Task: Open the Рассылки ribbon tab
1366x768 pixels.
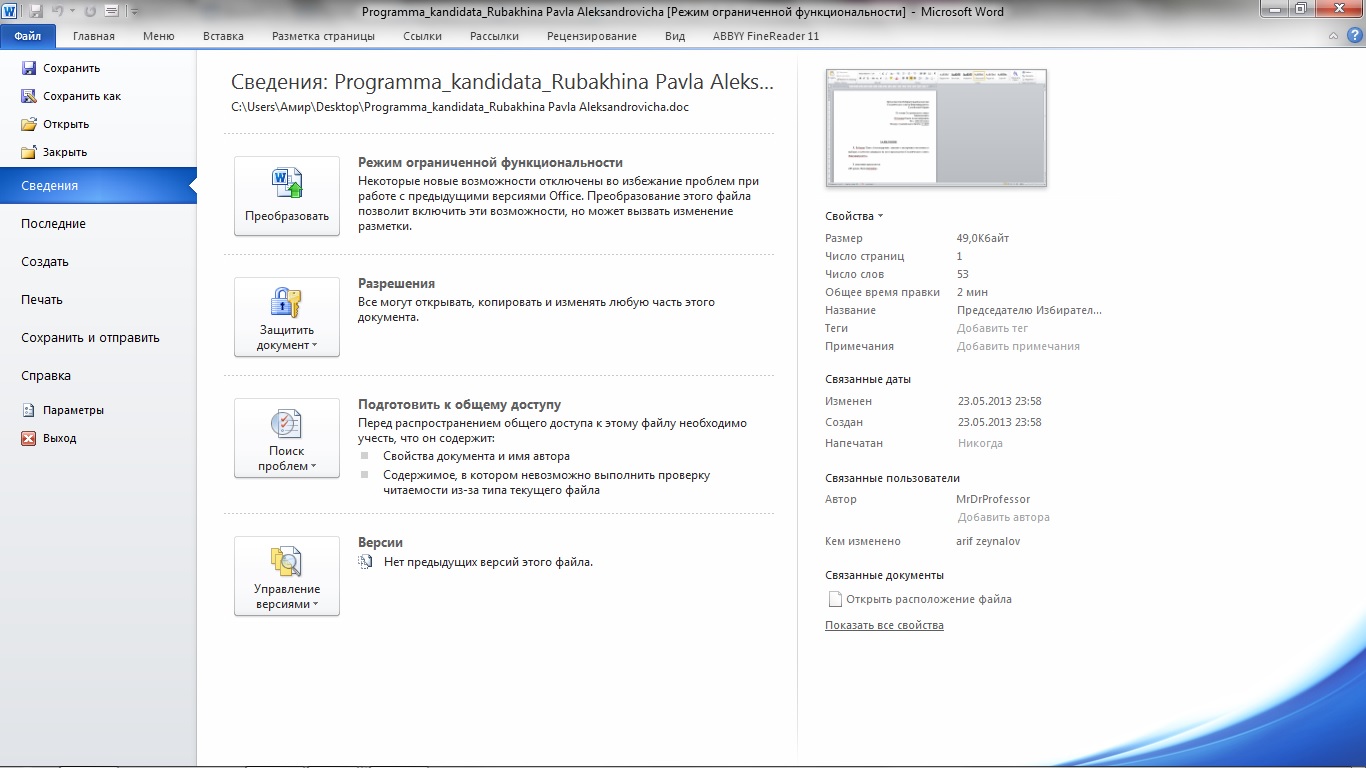Action: [x=494, y=36]
